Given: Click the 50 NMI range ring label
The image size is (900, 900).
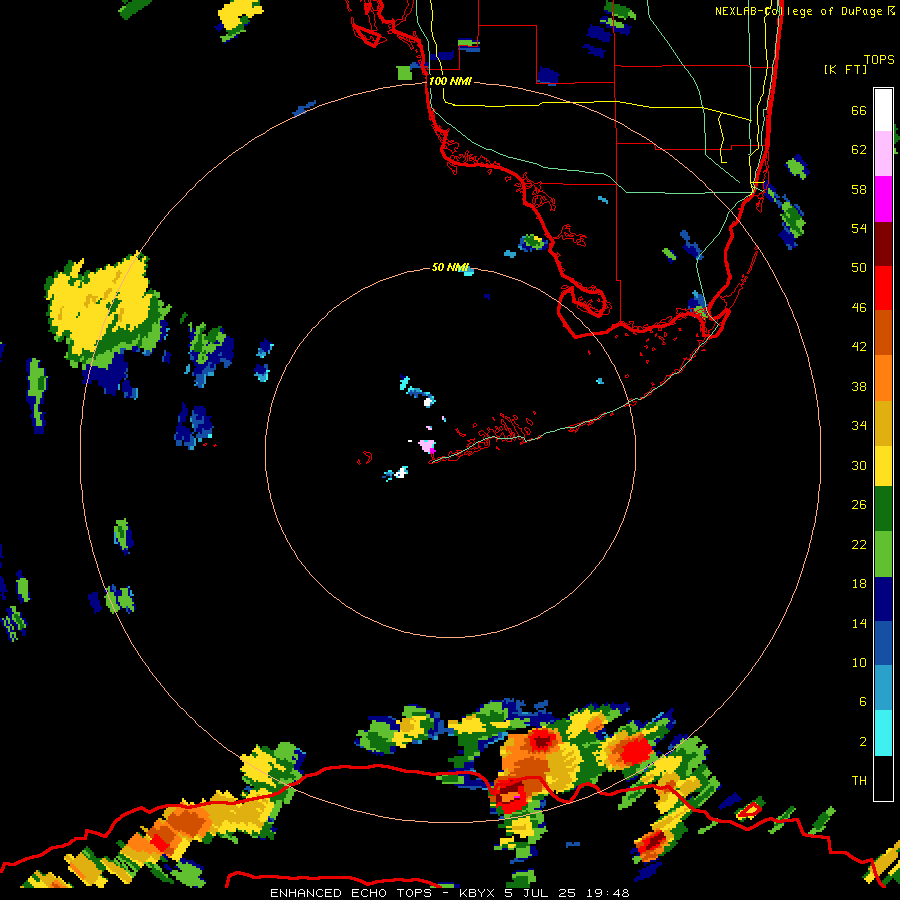Looking at the screenshot, I should (x=450, y=267).
